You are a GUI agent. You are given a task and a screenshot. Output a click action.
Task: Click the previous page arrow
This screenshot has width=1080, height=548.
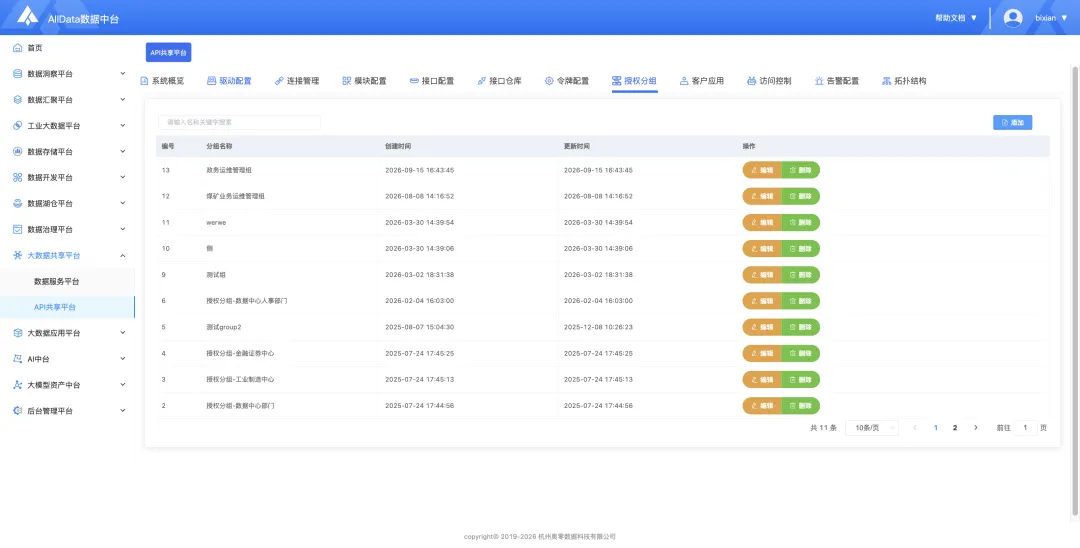(x=915, y=428)
